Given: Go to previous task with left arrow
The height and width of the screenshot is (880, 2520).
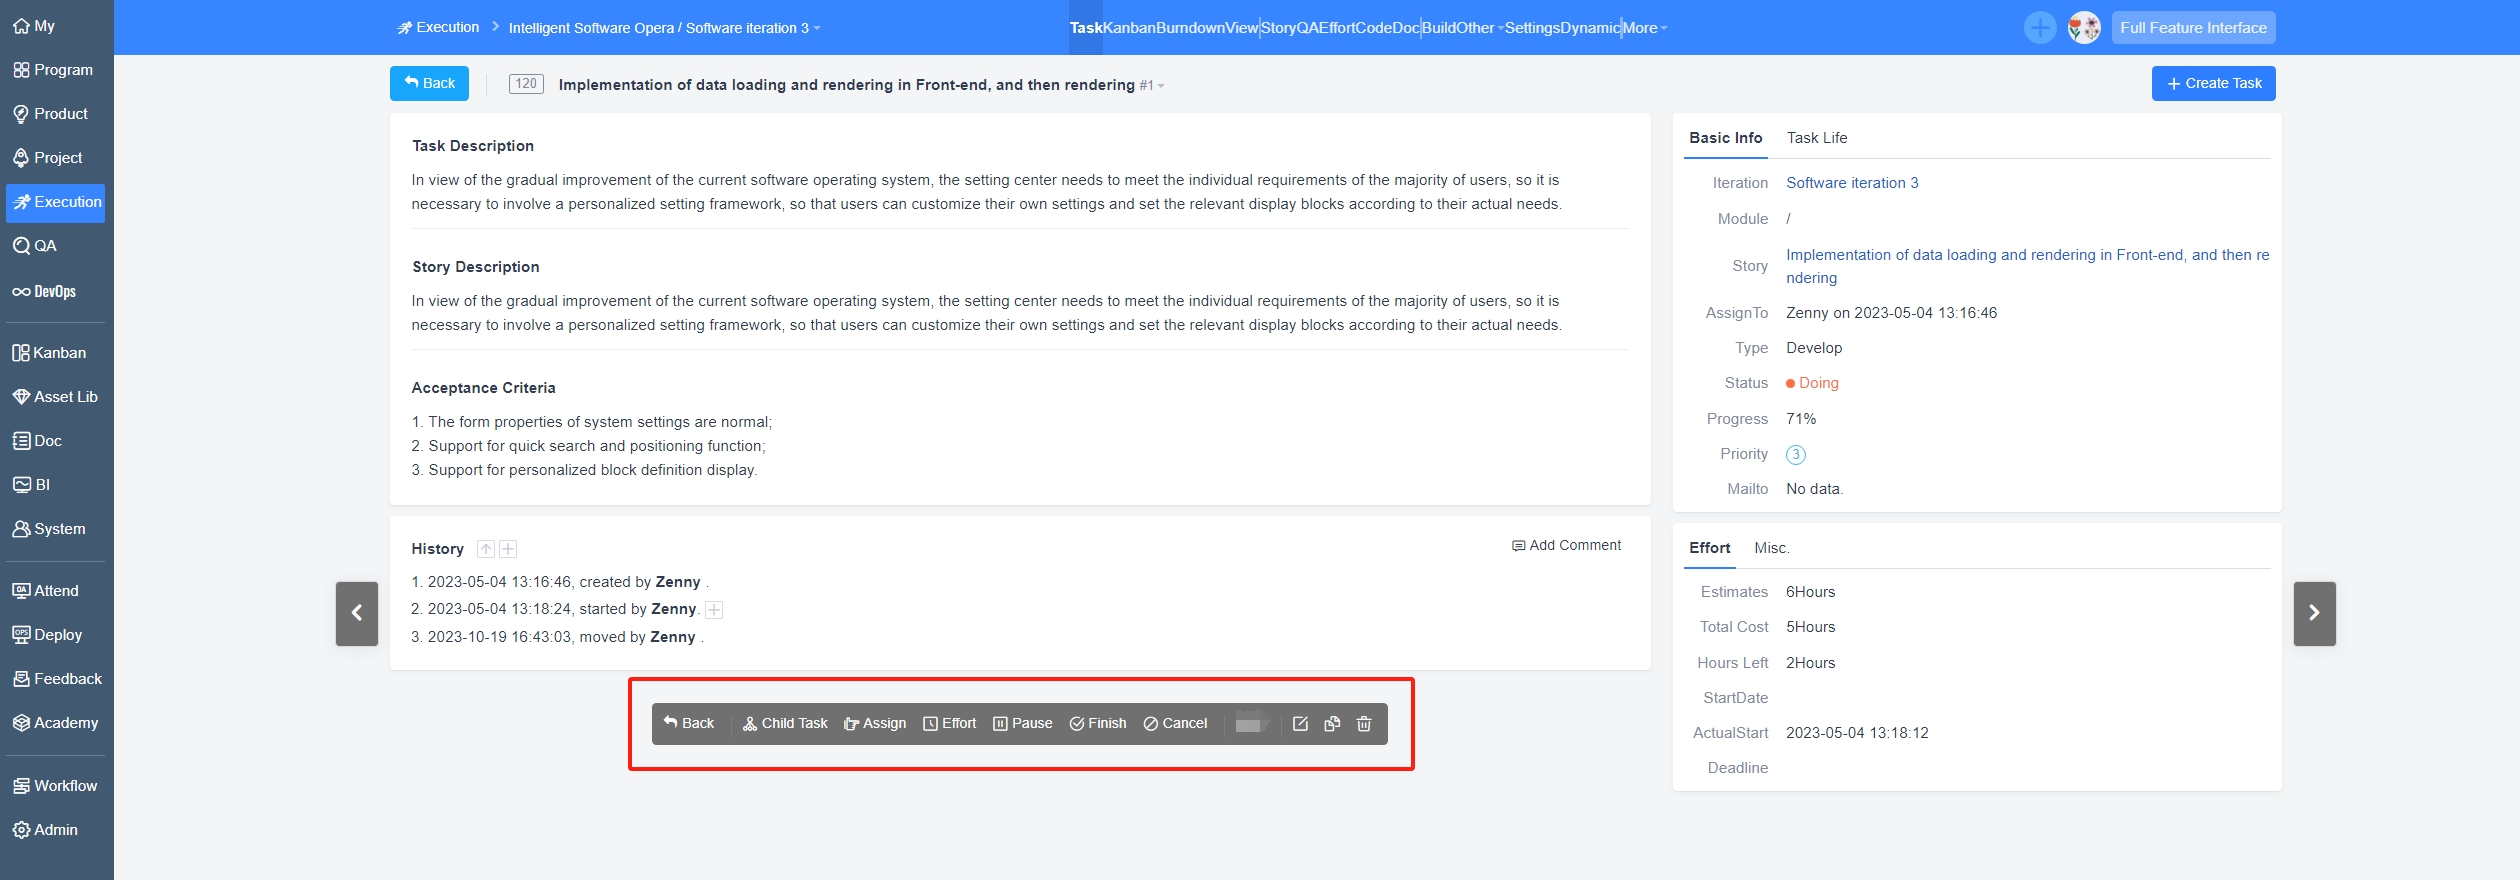Looking at the screenshot, I should tap(357, 613).
